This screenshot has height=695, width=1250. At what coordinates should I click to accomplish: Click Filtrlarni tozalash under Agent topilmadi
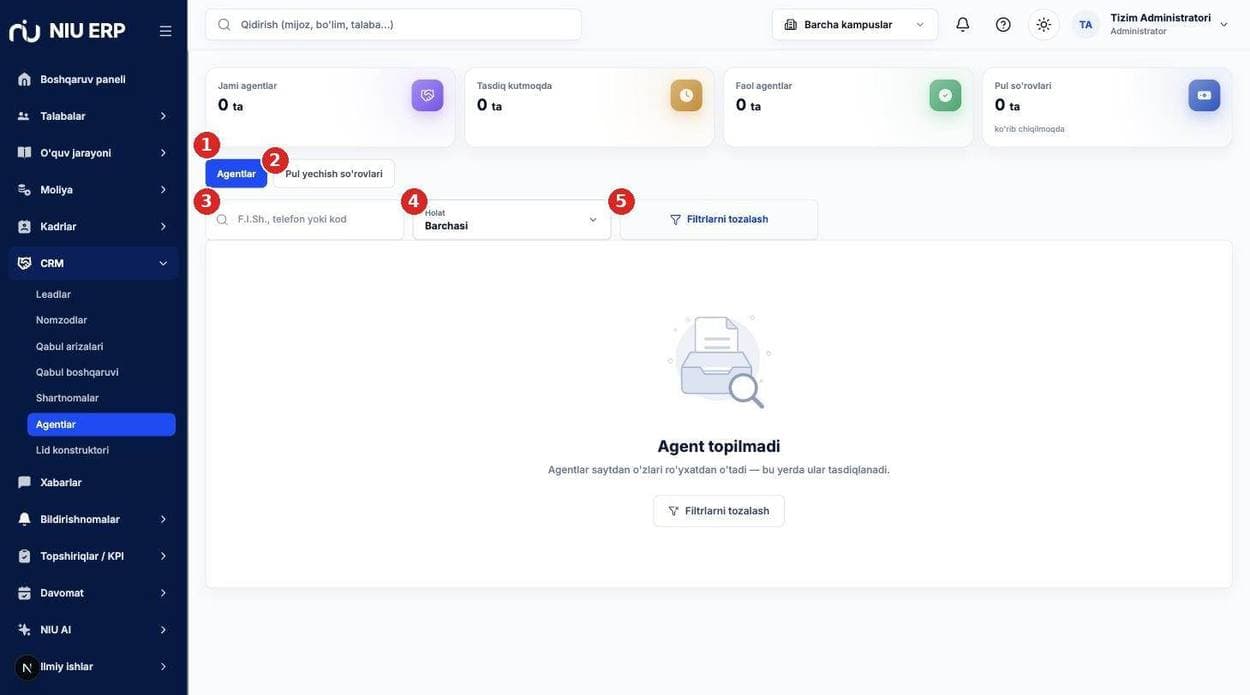tap(719, 511)
